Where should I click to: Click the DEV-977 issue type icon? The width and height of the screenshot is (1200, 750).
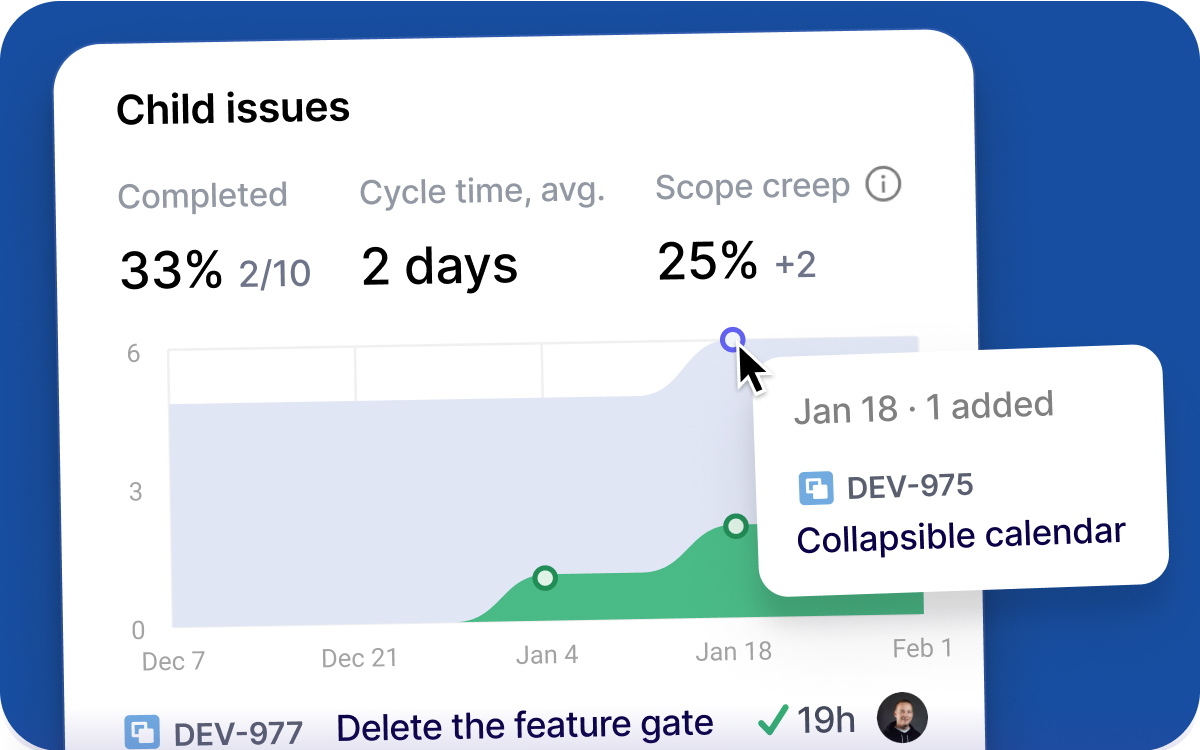[142, 731]
